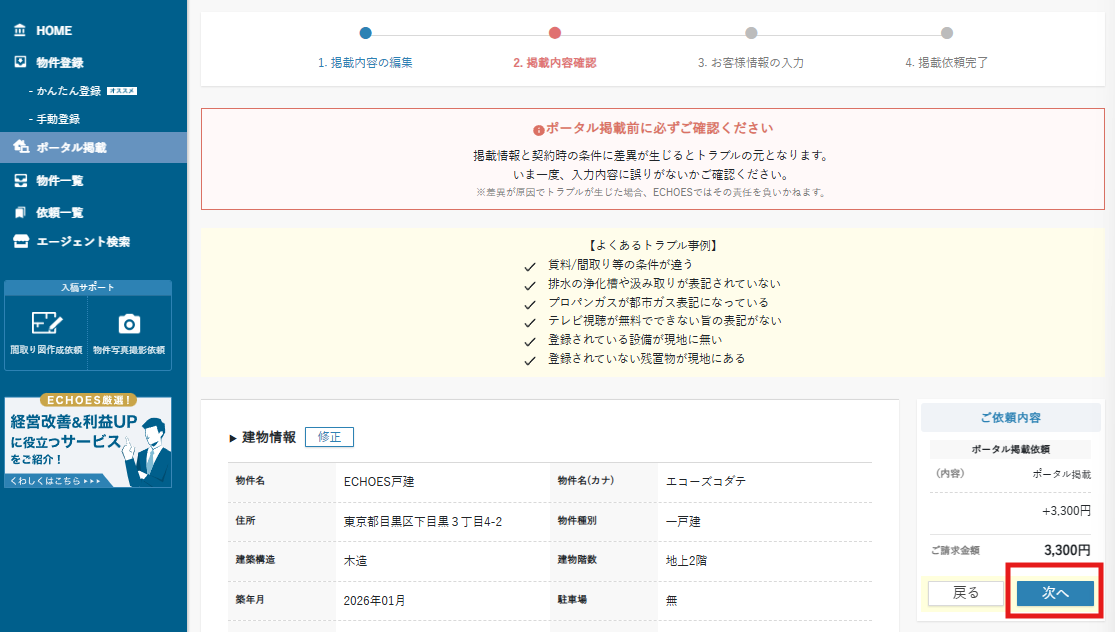Click 修正 button beside 建物情報
The height and width of the screenshot is (632, 1115).
pos(329,437)
